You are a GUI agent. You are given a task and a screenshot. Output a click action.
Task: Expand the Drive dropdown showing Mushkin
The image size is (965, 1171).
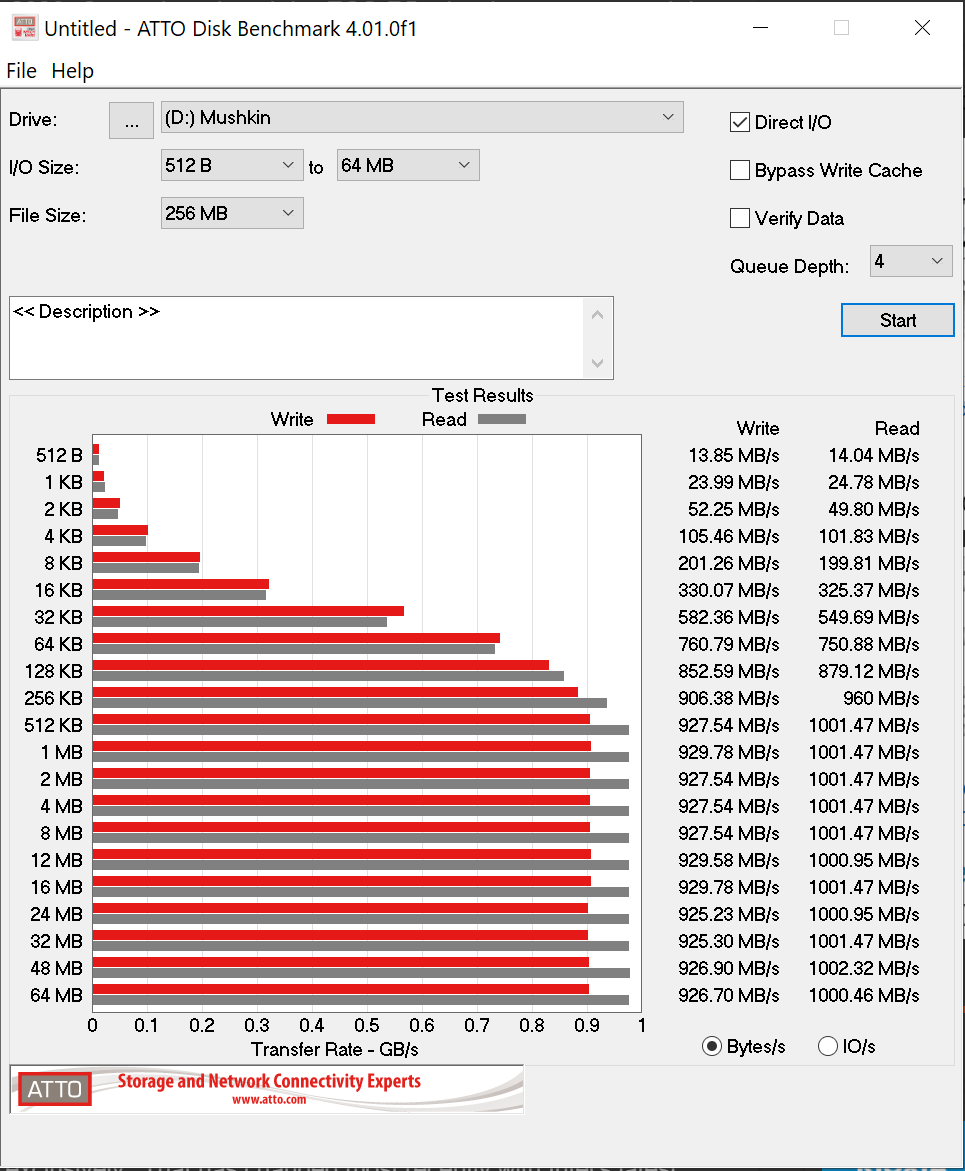pos(422,118)
